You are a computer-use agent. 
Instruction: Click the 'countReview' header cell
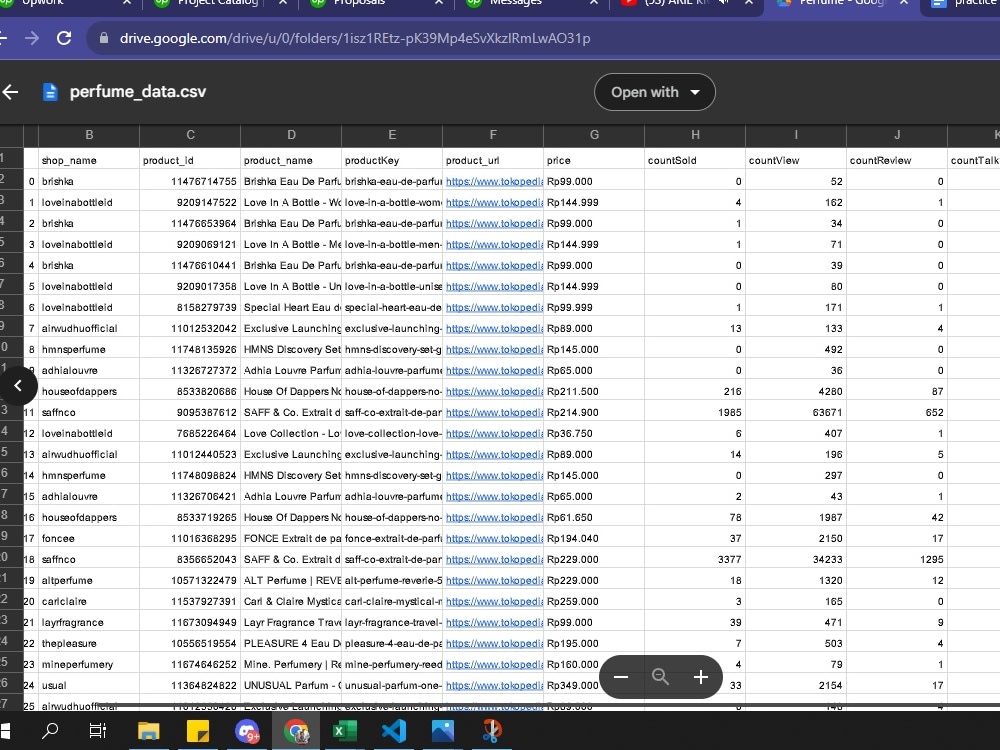click(897, 160)
